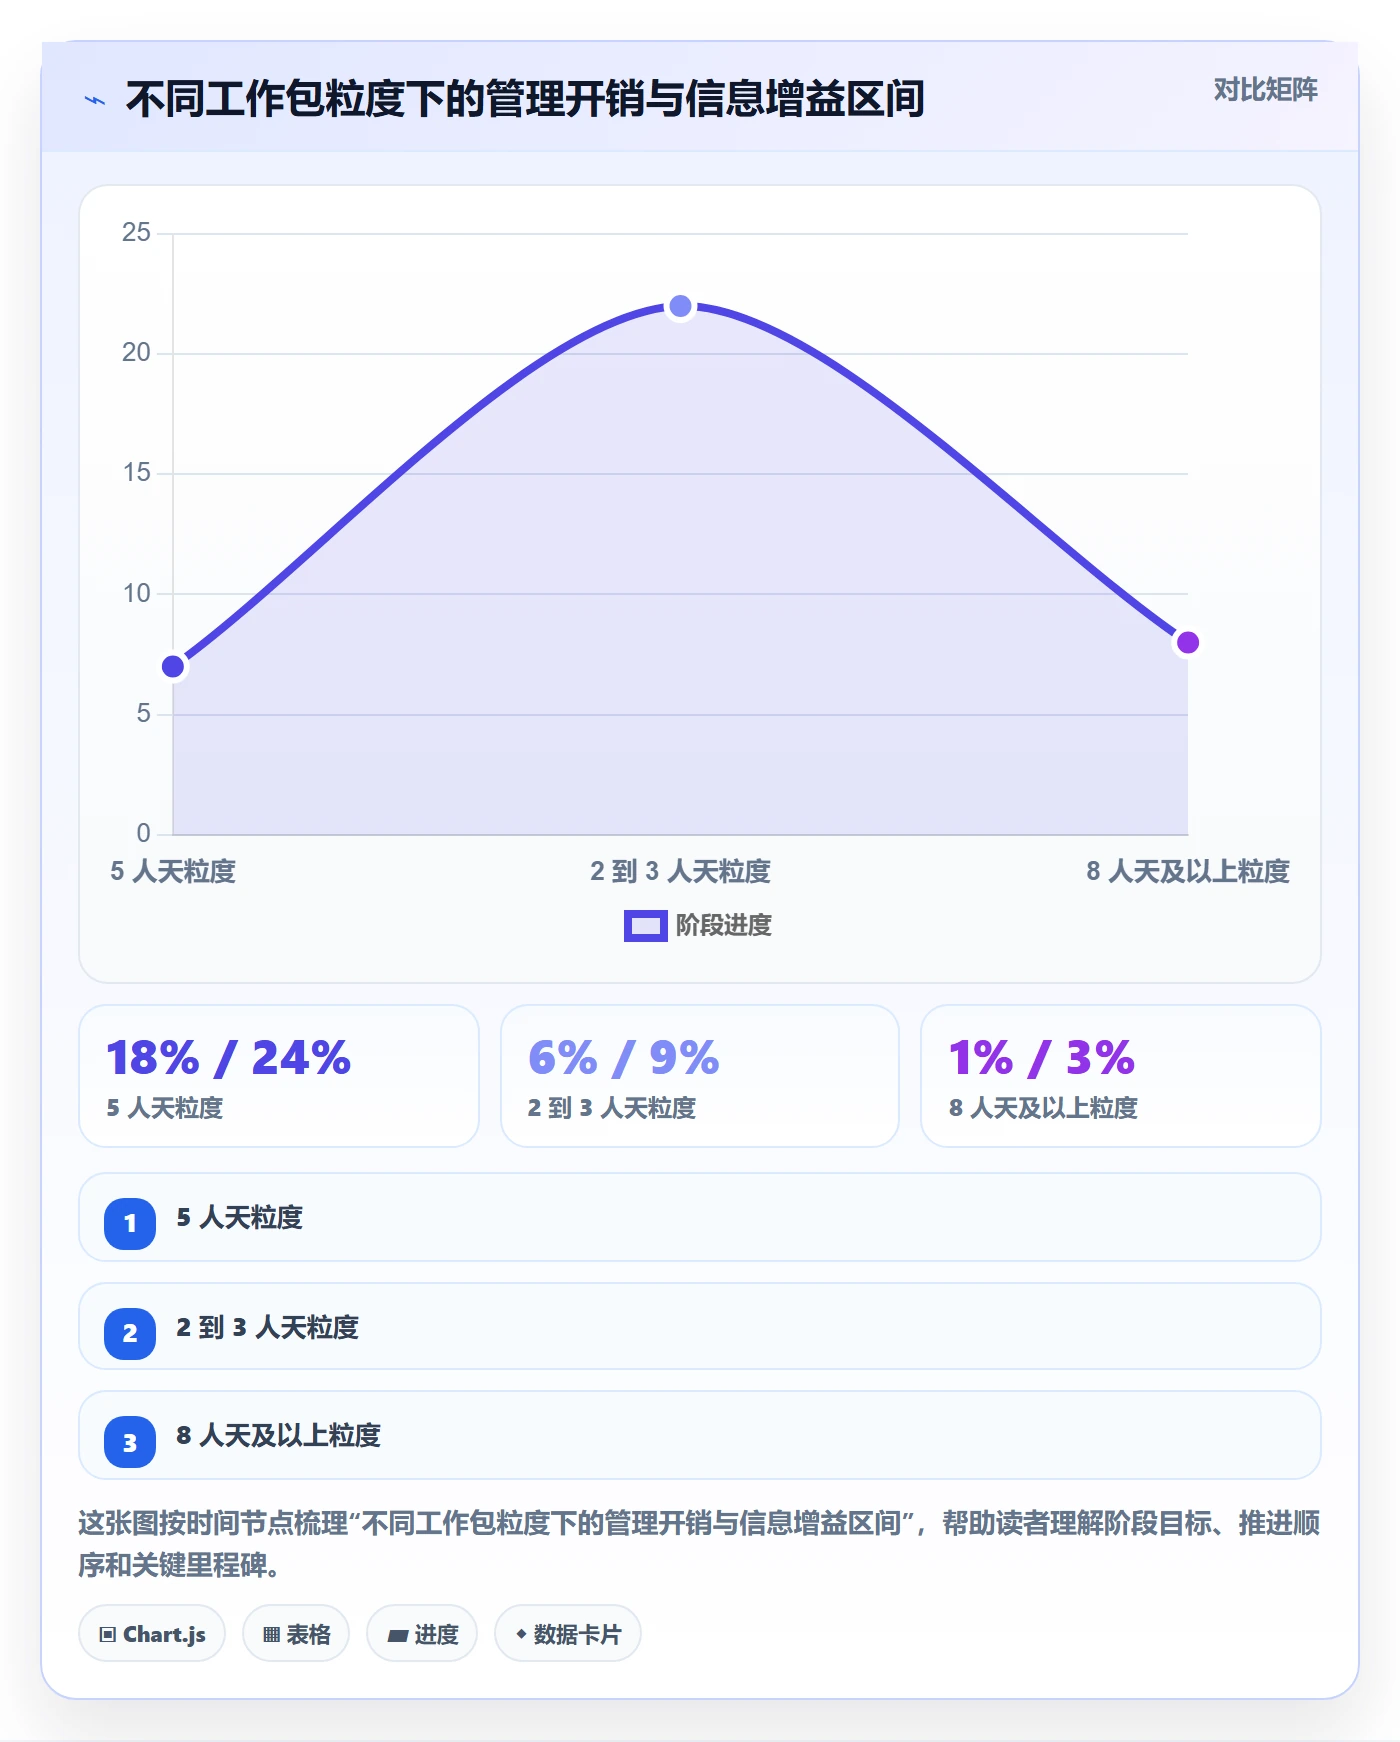Screen dimensions: 1400x1742
Task: Click the chart title 不同工作包粒度下的管理开销与信息增益区间
Action: tap(525, 99)
